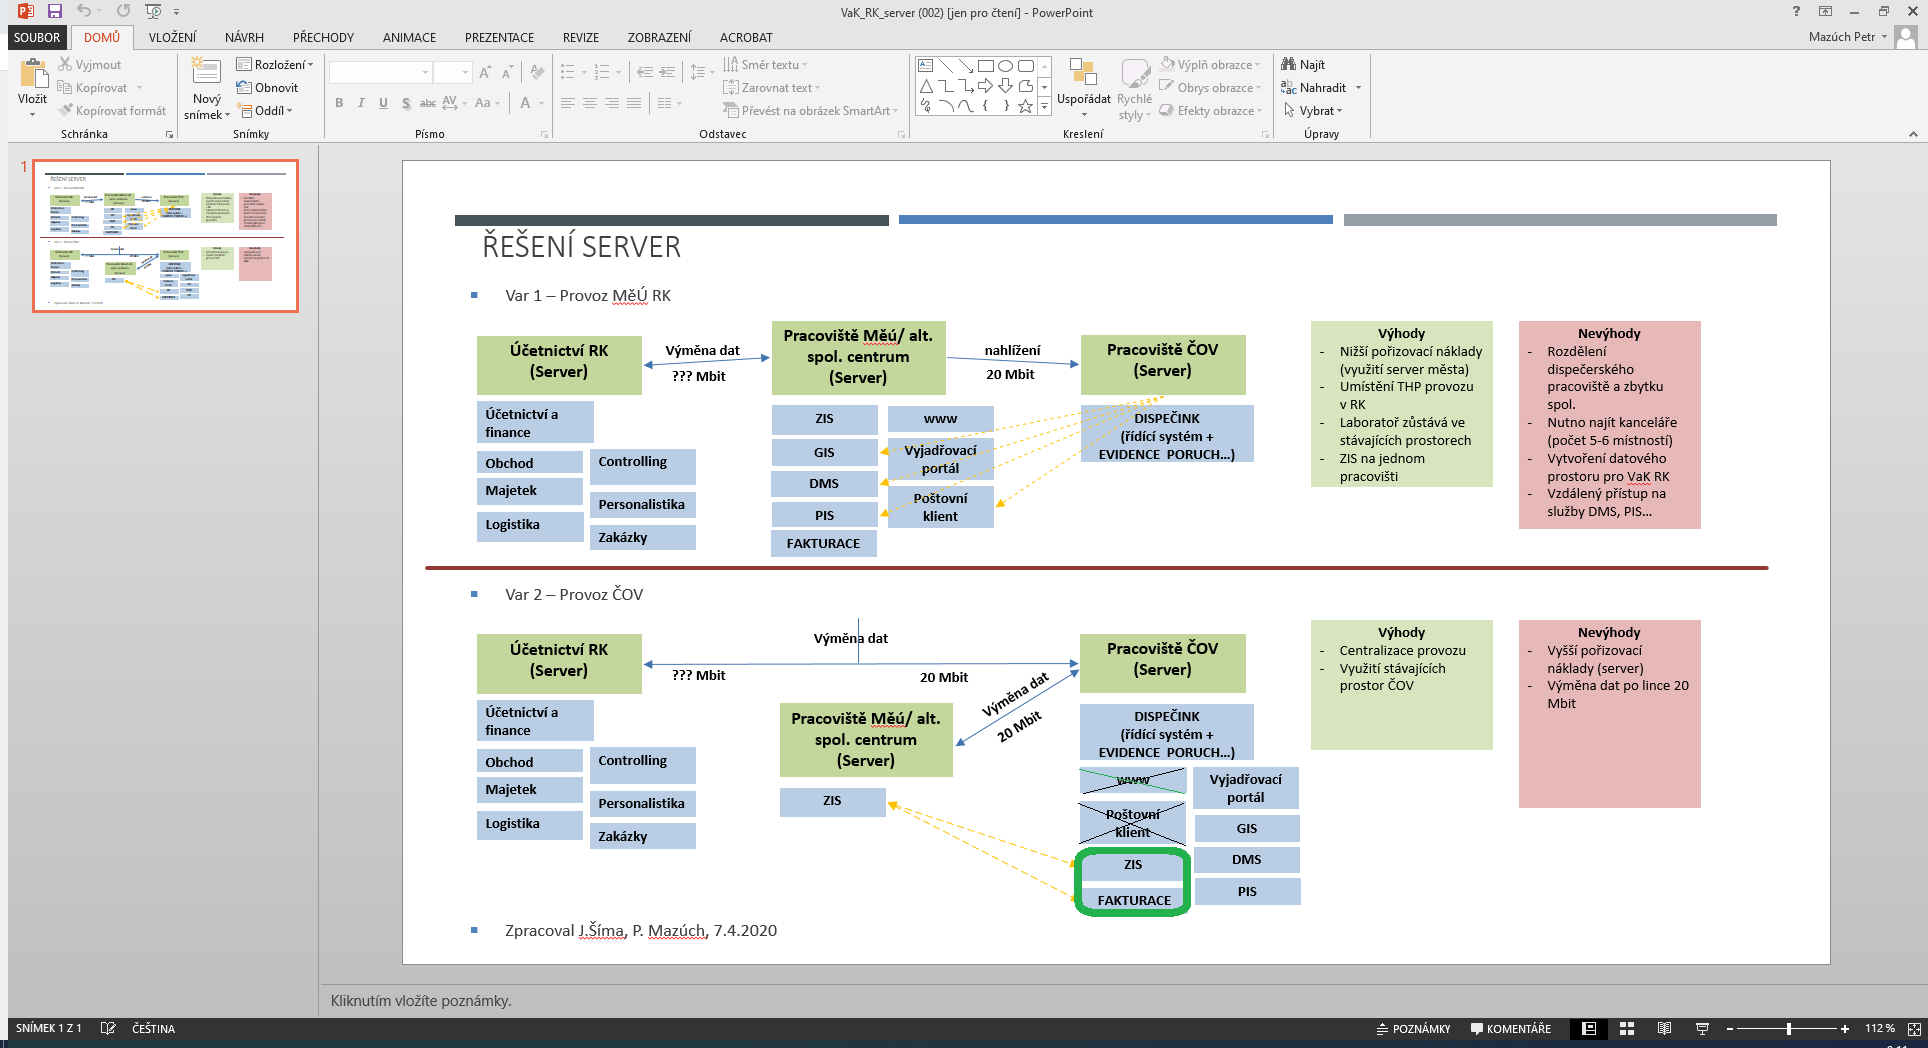Select the five-point star shape
The image size is (1928, 1048).
pyautogui.click(x=1026, y=106)
